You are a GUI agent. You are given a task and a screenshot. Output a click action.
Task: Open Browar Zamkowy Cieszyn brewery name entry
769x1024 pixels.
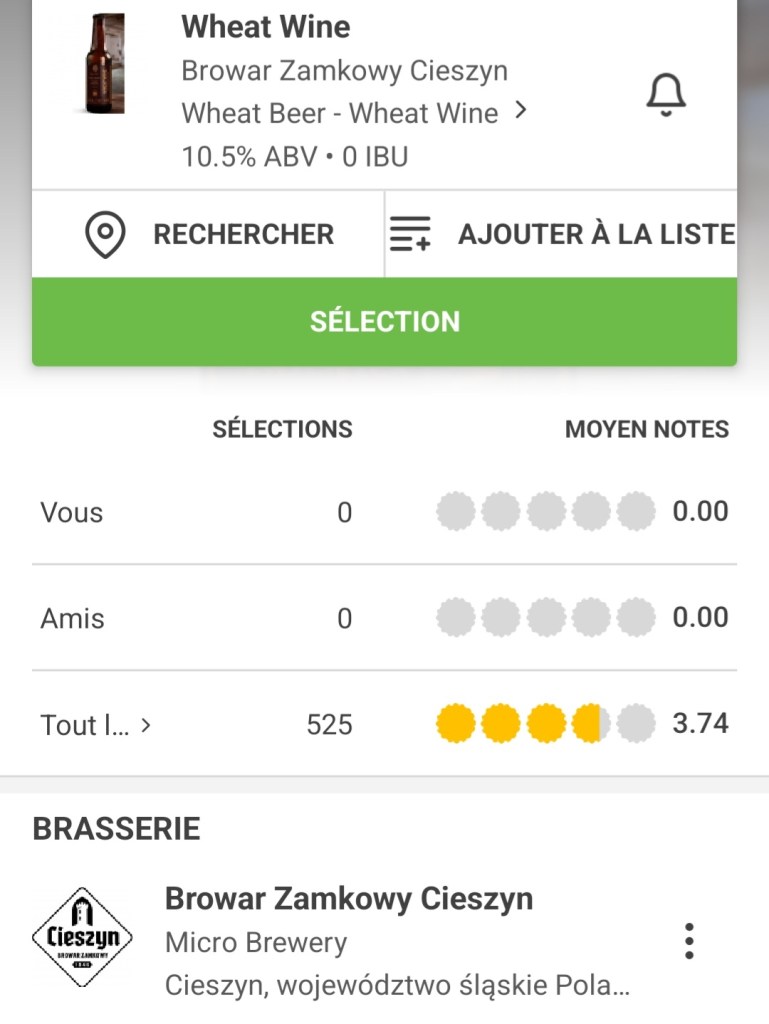point(348,898)
